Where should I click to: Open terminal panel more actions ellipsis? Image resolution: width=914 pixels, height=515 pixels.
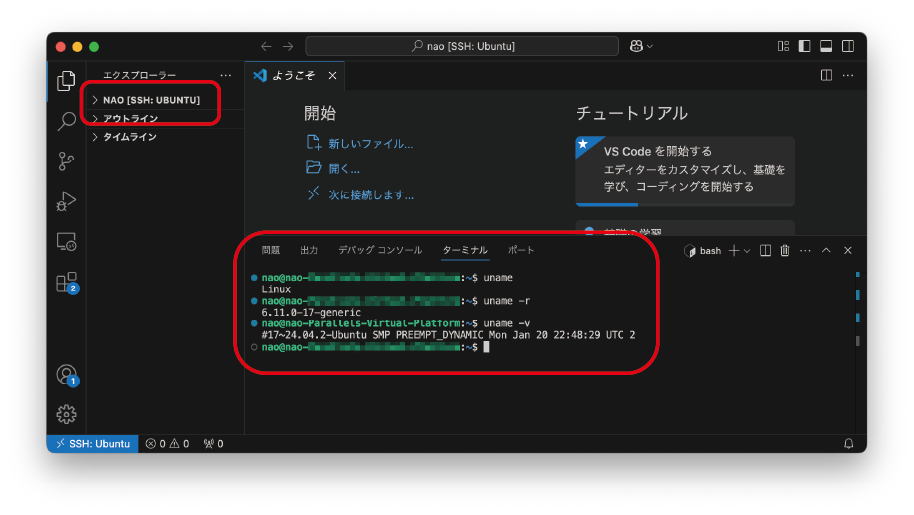click(805, 251)
